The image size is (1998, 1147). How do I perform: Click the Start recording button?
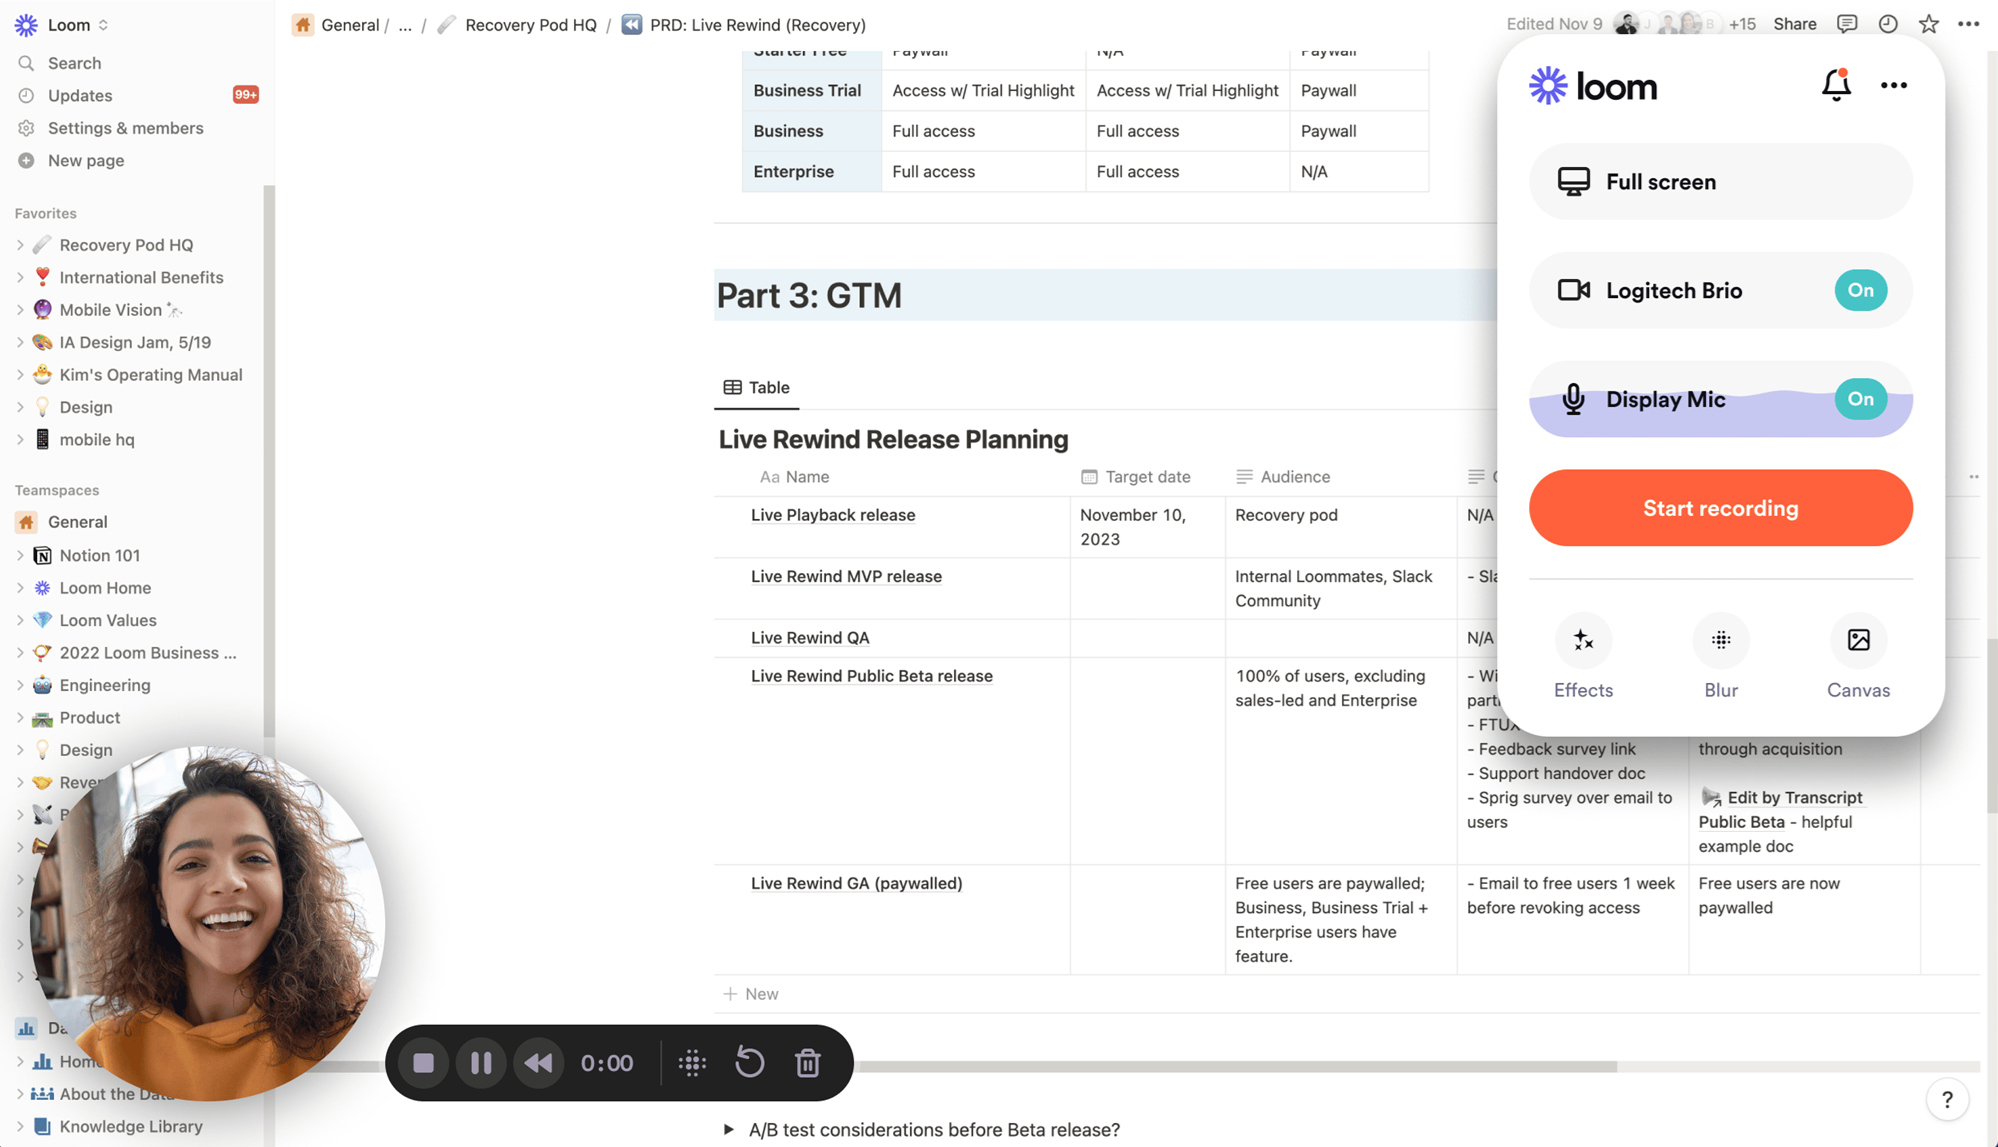coord(1720,508)
